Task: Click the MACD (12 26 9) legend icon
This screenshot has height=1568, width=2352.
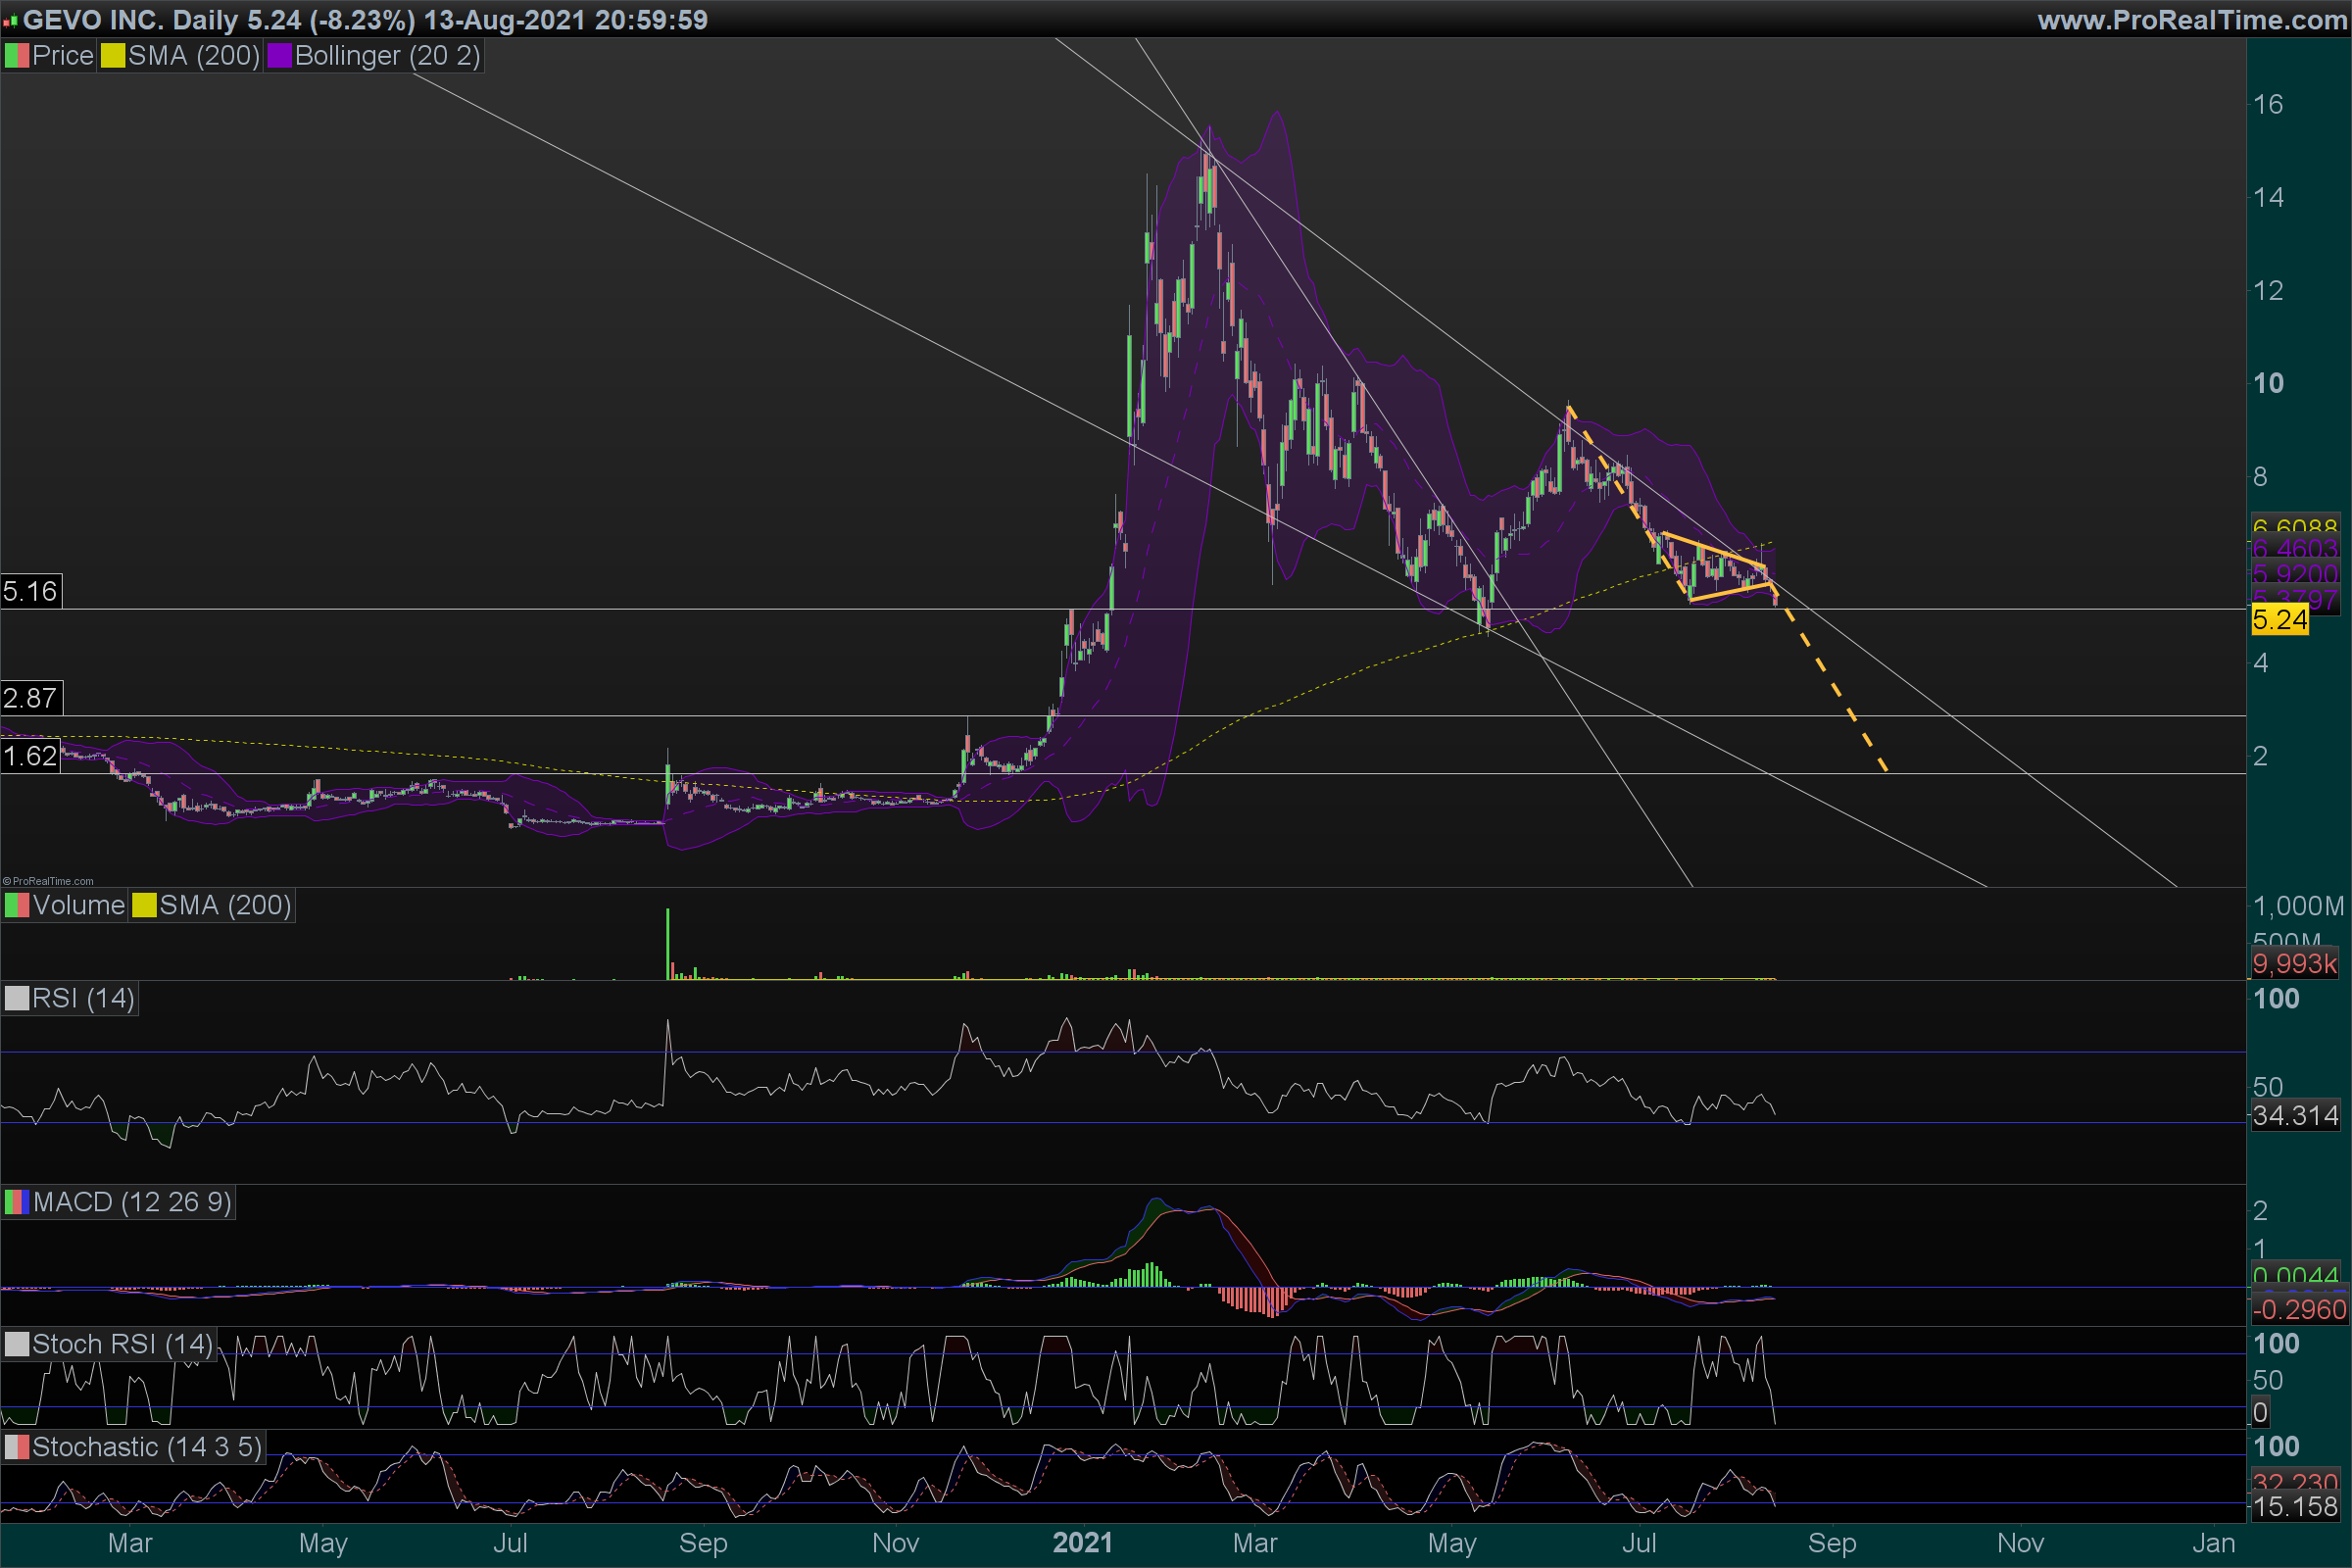Action: [17, 1202]
